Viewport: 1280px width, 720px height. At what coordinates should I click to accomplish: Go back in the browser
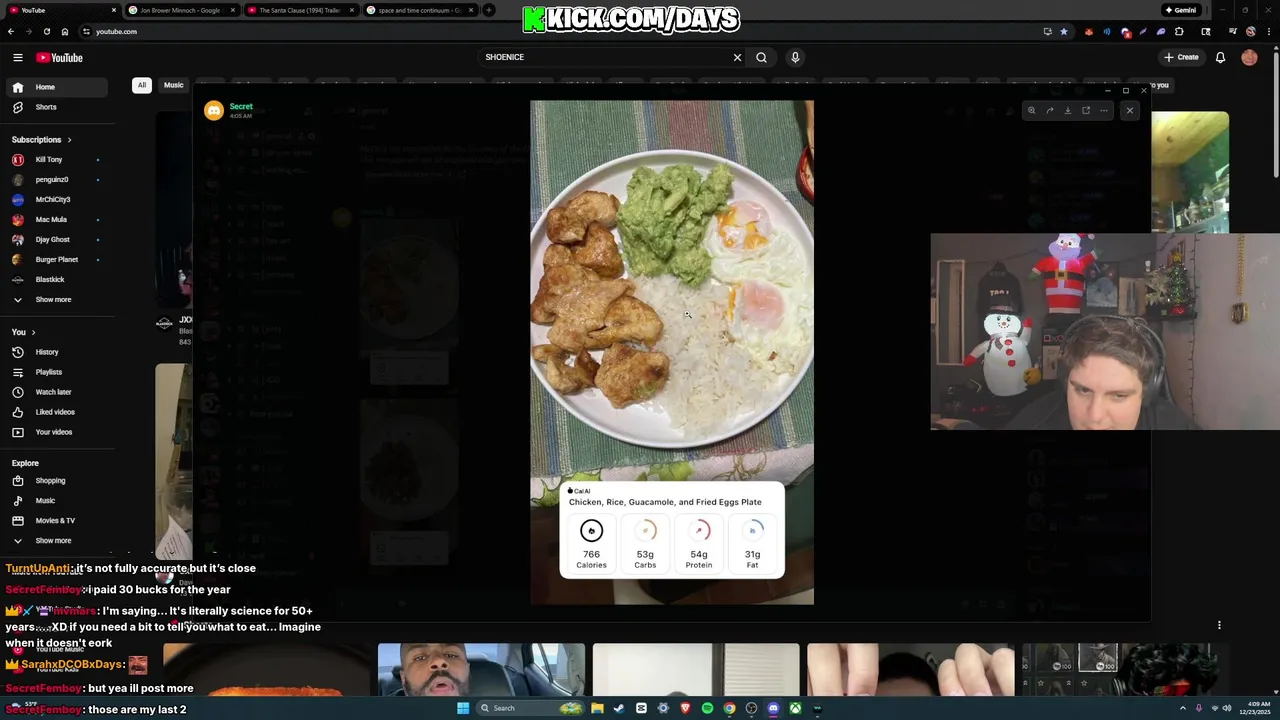coord(11,31)
